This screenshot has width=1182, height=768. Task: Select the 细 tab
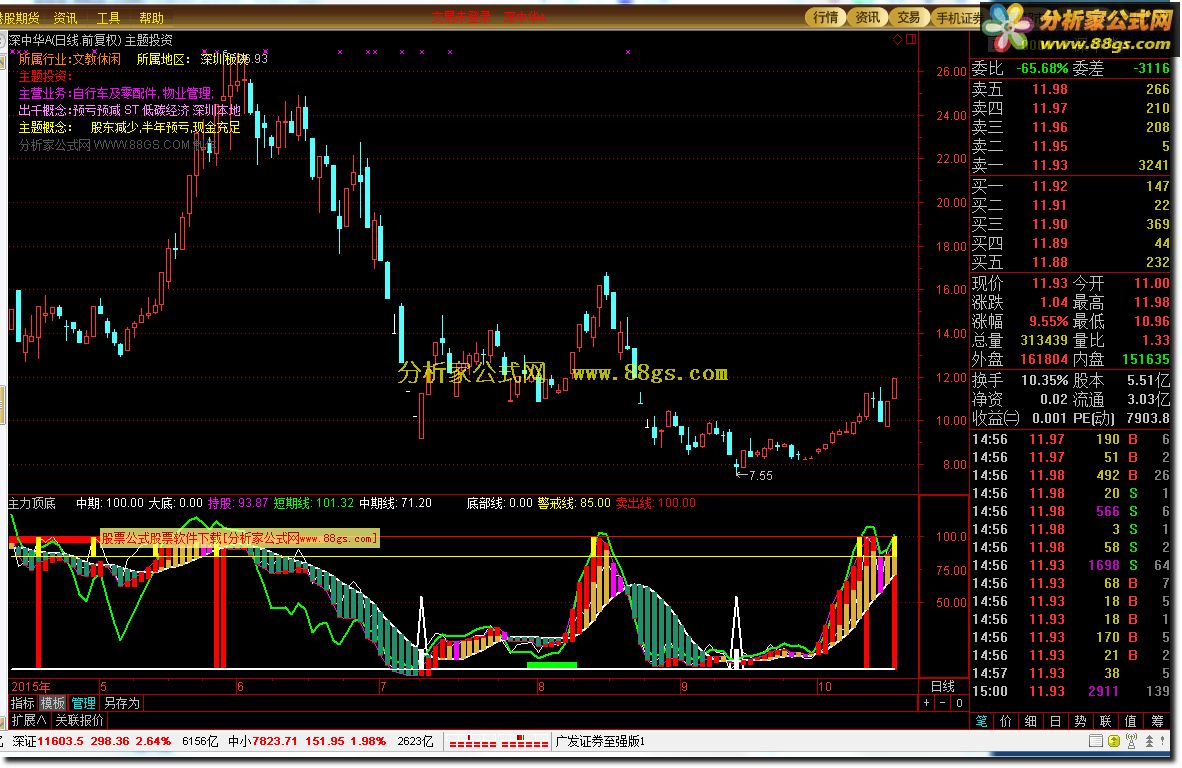1030,721
